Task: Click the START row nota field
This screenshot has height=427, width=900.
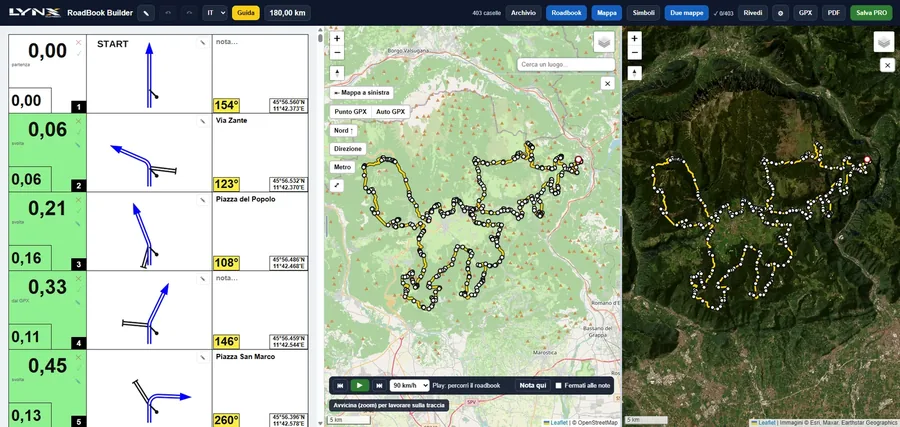Action: pyautogui.click(x=260, y=42)
